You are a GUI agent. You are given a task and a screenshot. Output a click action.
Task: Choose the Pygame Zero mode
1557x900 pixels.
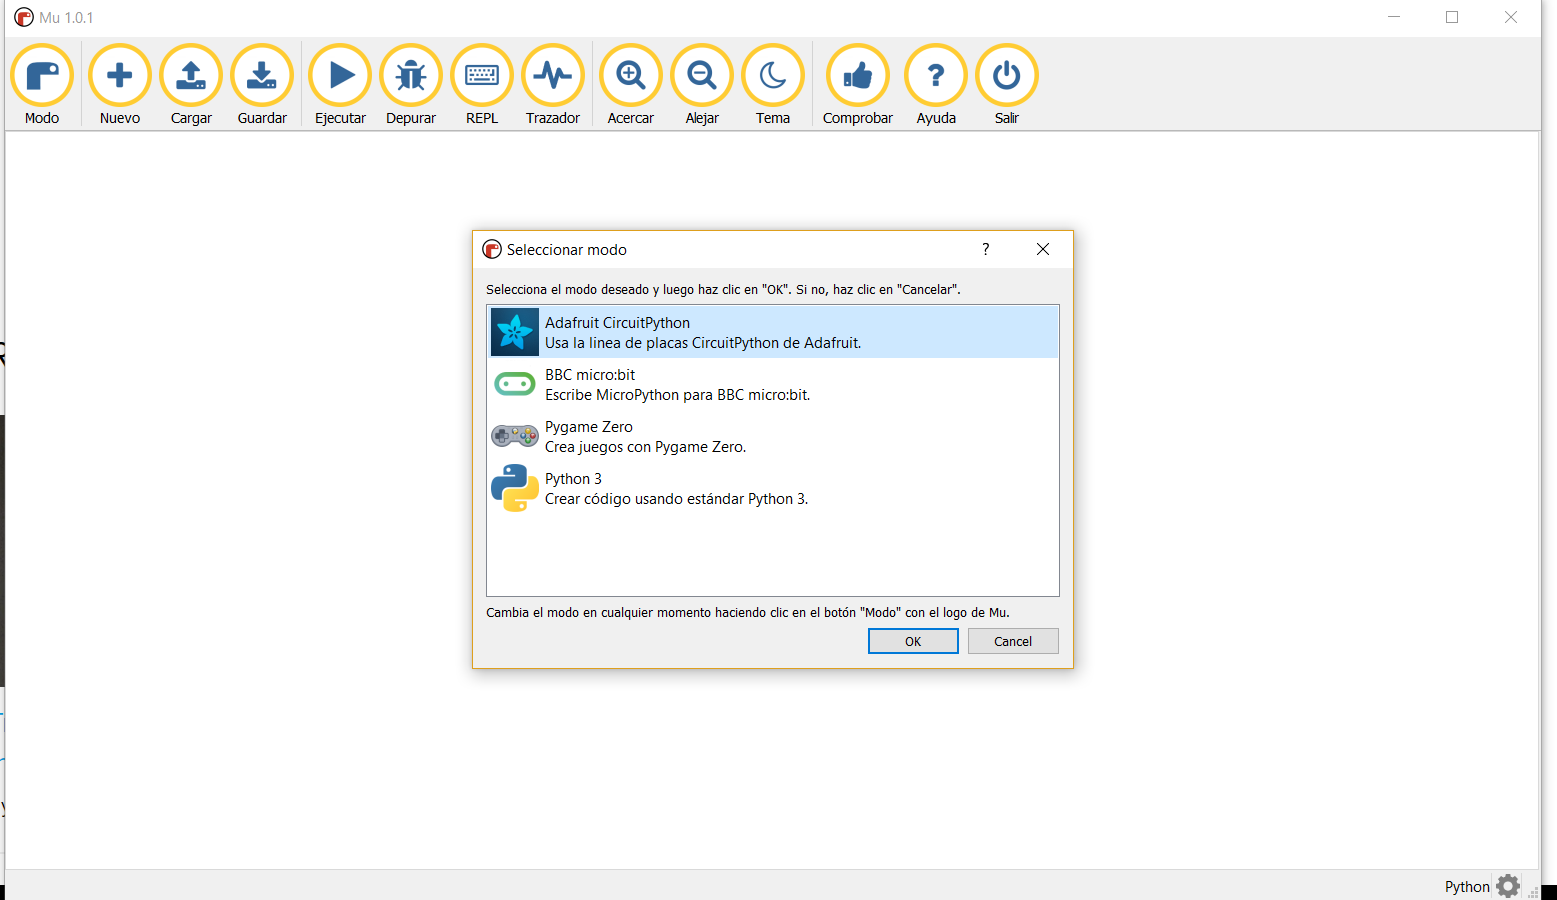tap(773, 436)
